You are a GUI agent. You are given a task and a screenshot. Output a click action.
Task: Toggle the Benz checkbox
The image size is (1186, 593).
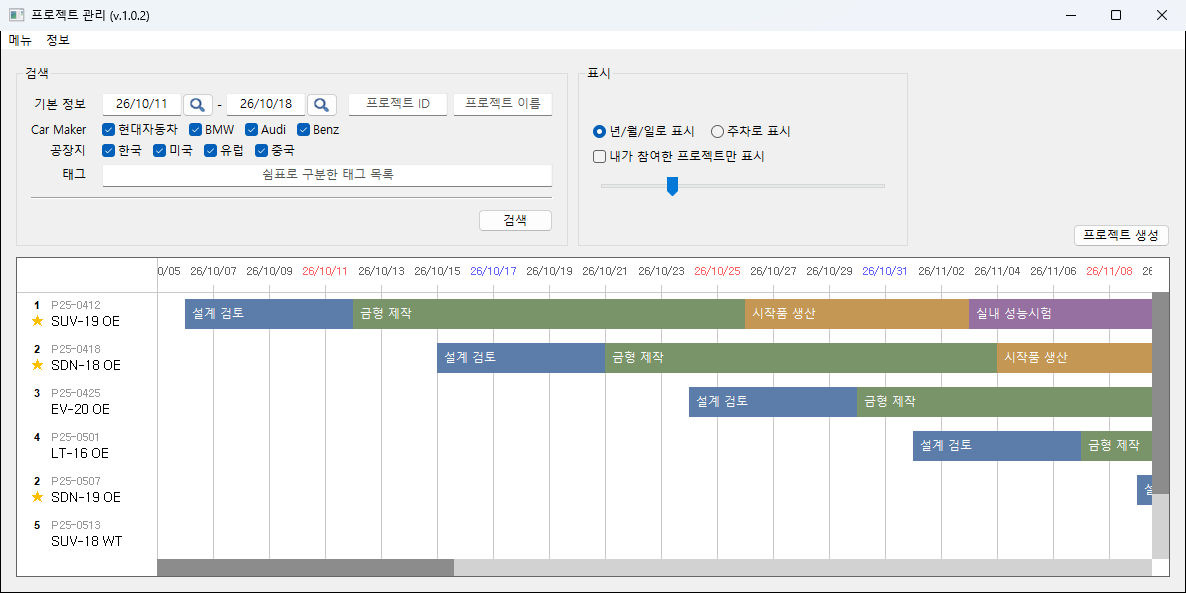coord(303,129)
